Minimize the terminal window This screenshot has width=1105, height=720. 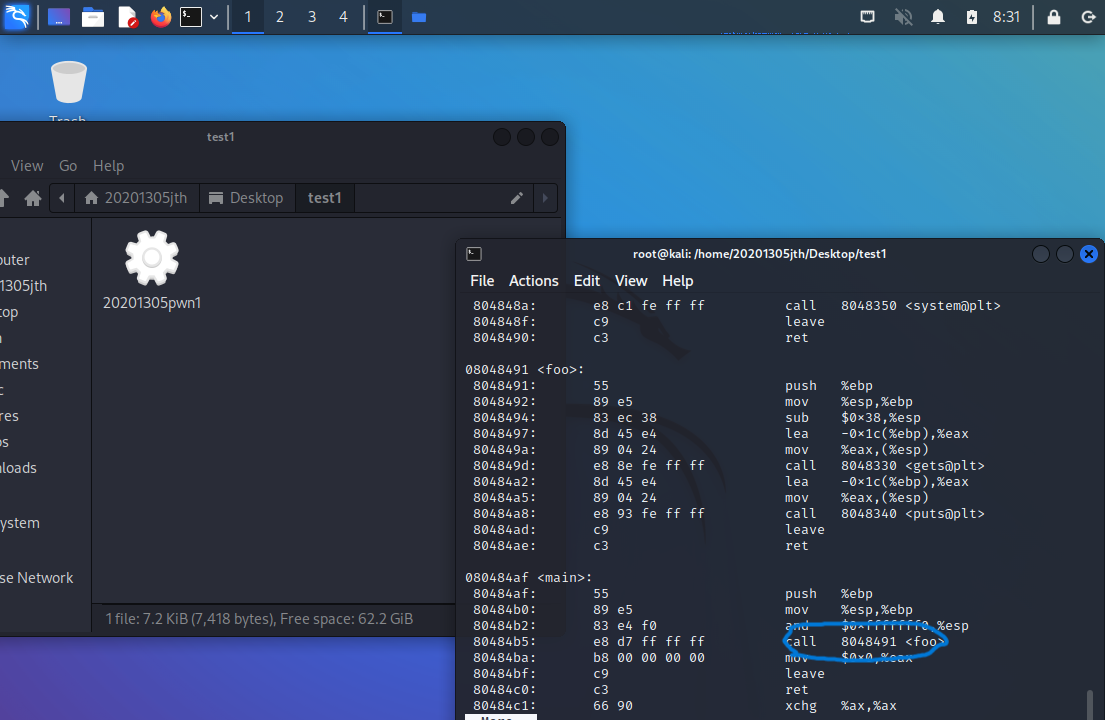point(1040,254)
